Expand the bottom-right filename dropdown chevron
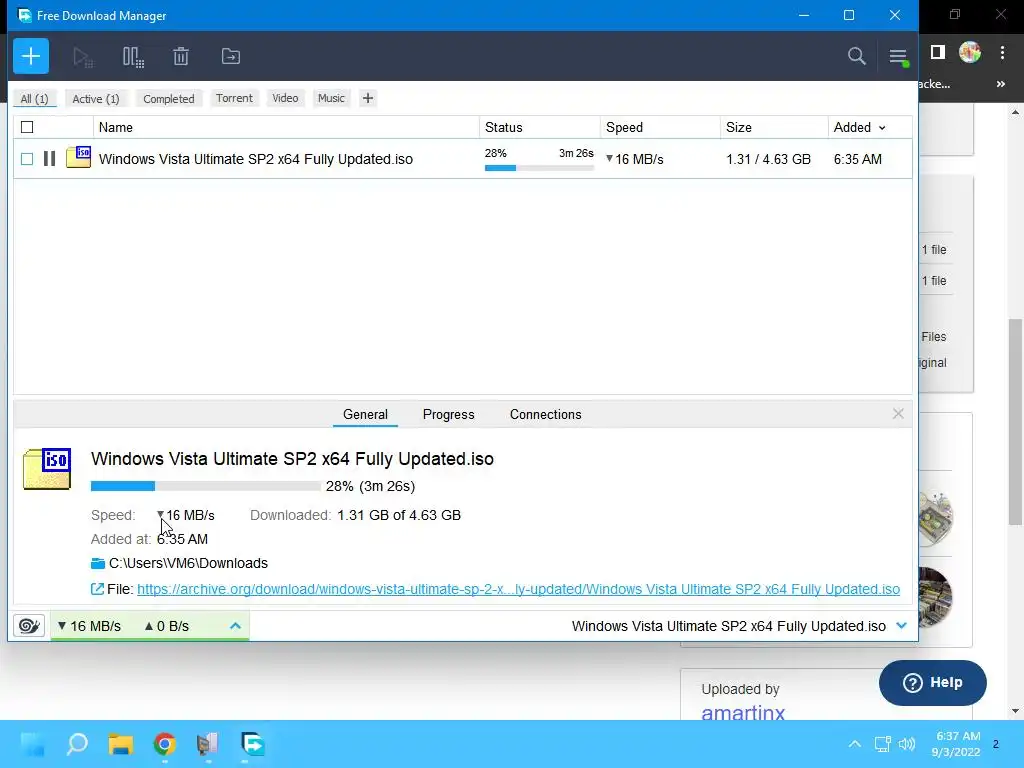Screen dimensions: 1024x768 [902, 626]
